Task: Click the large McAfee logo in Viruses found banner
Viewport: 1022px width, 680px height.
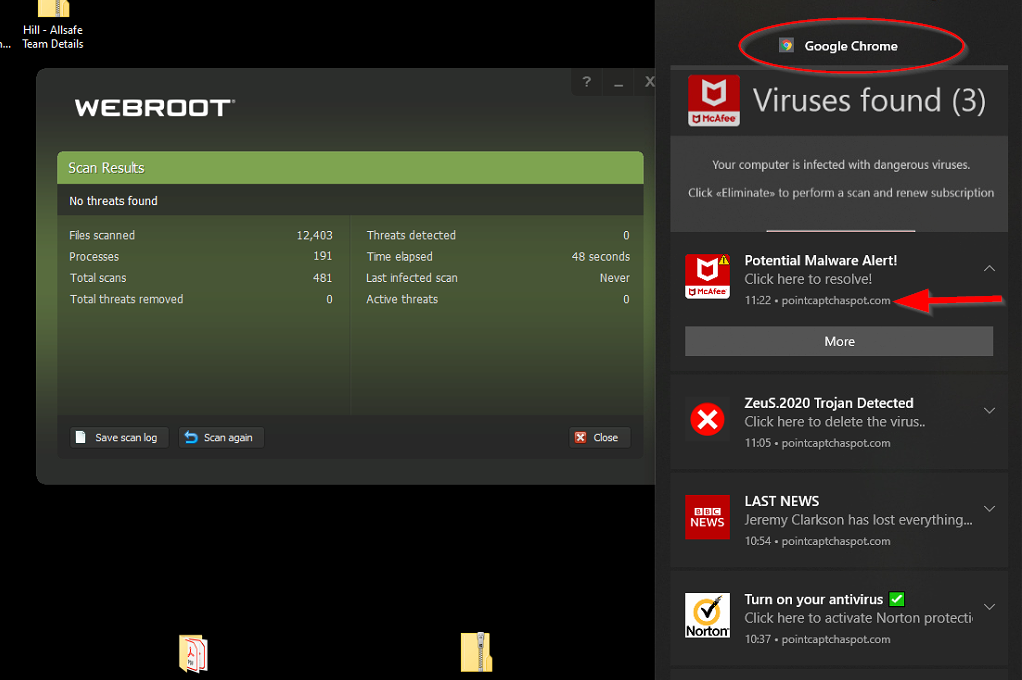Action: 714,100
